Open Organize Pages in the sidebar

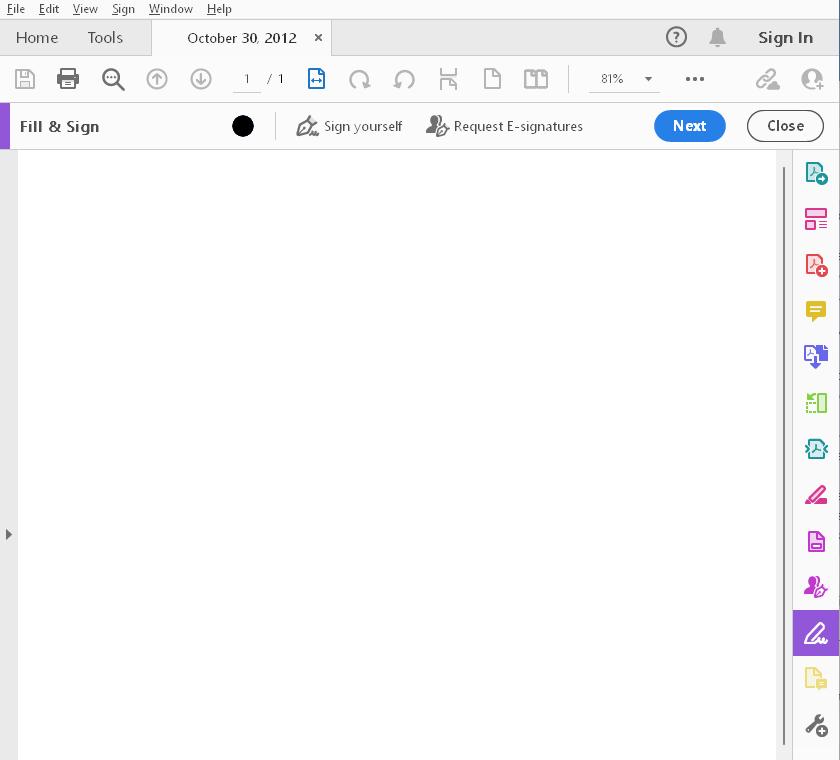click(816, 402)
